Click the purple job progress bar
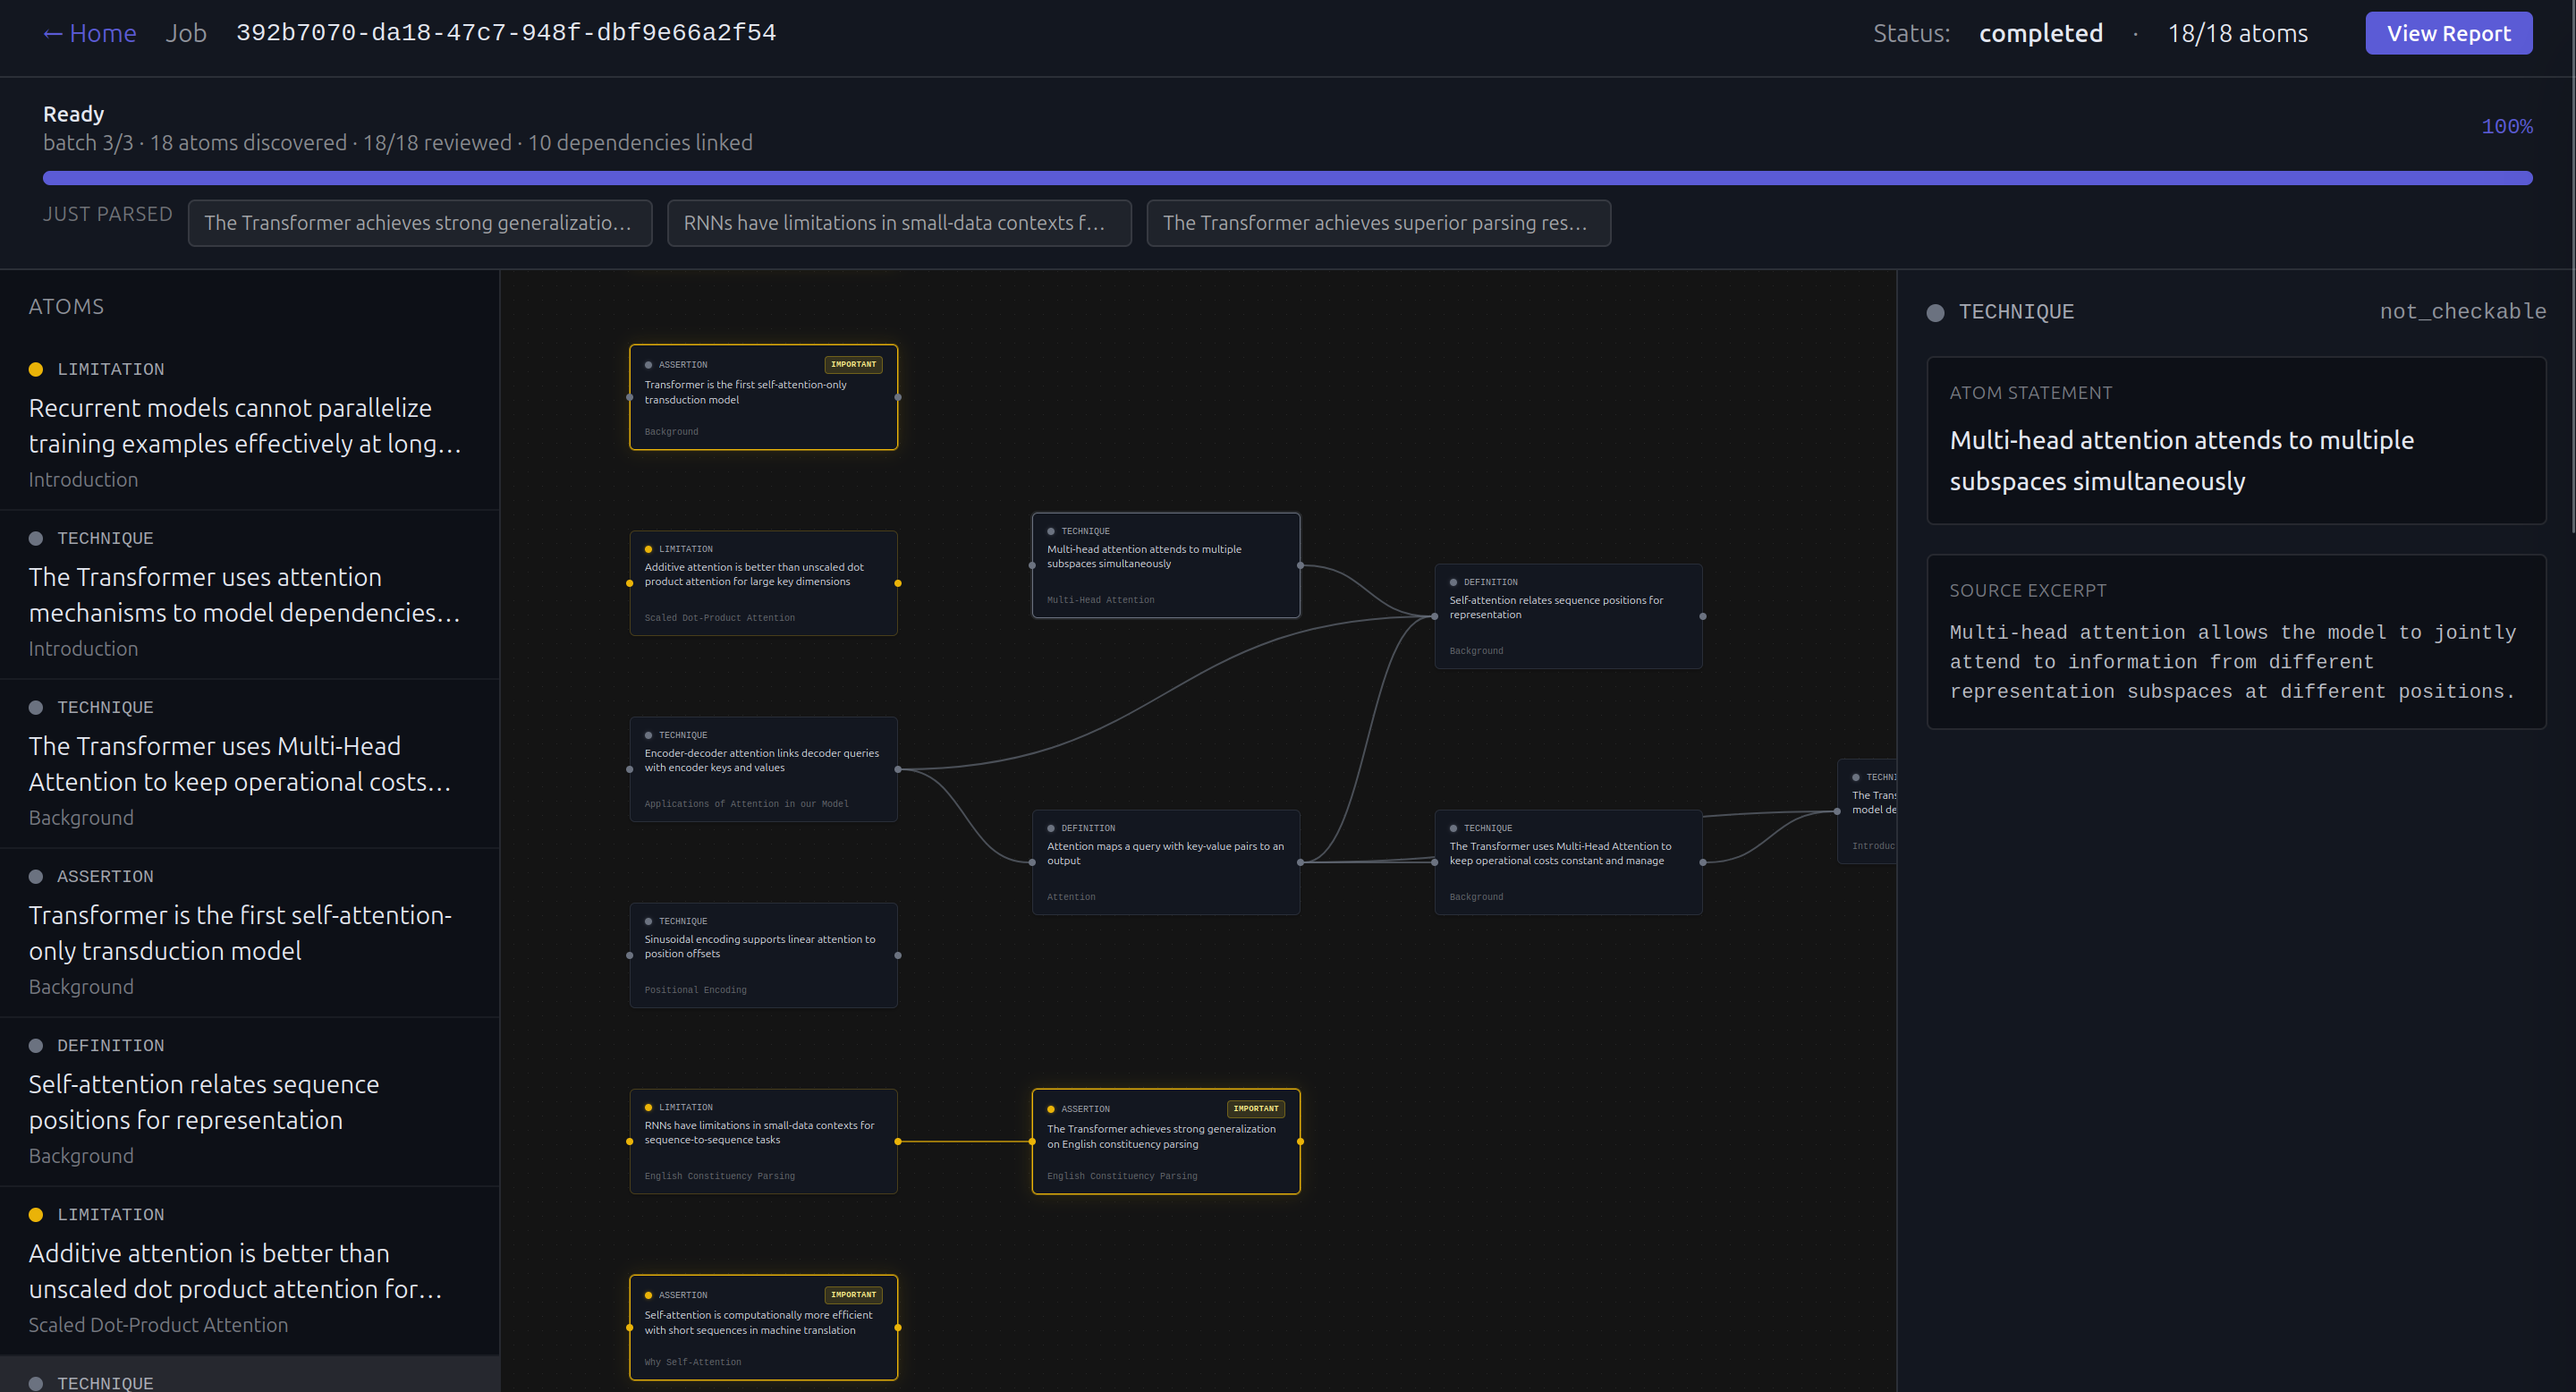Image resolution: width=2576 pixels, height=1392 pixels. tap(1286, 178)
